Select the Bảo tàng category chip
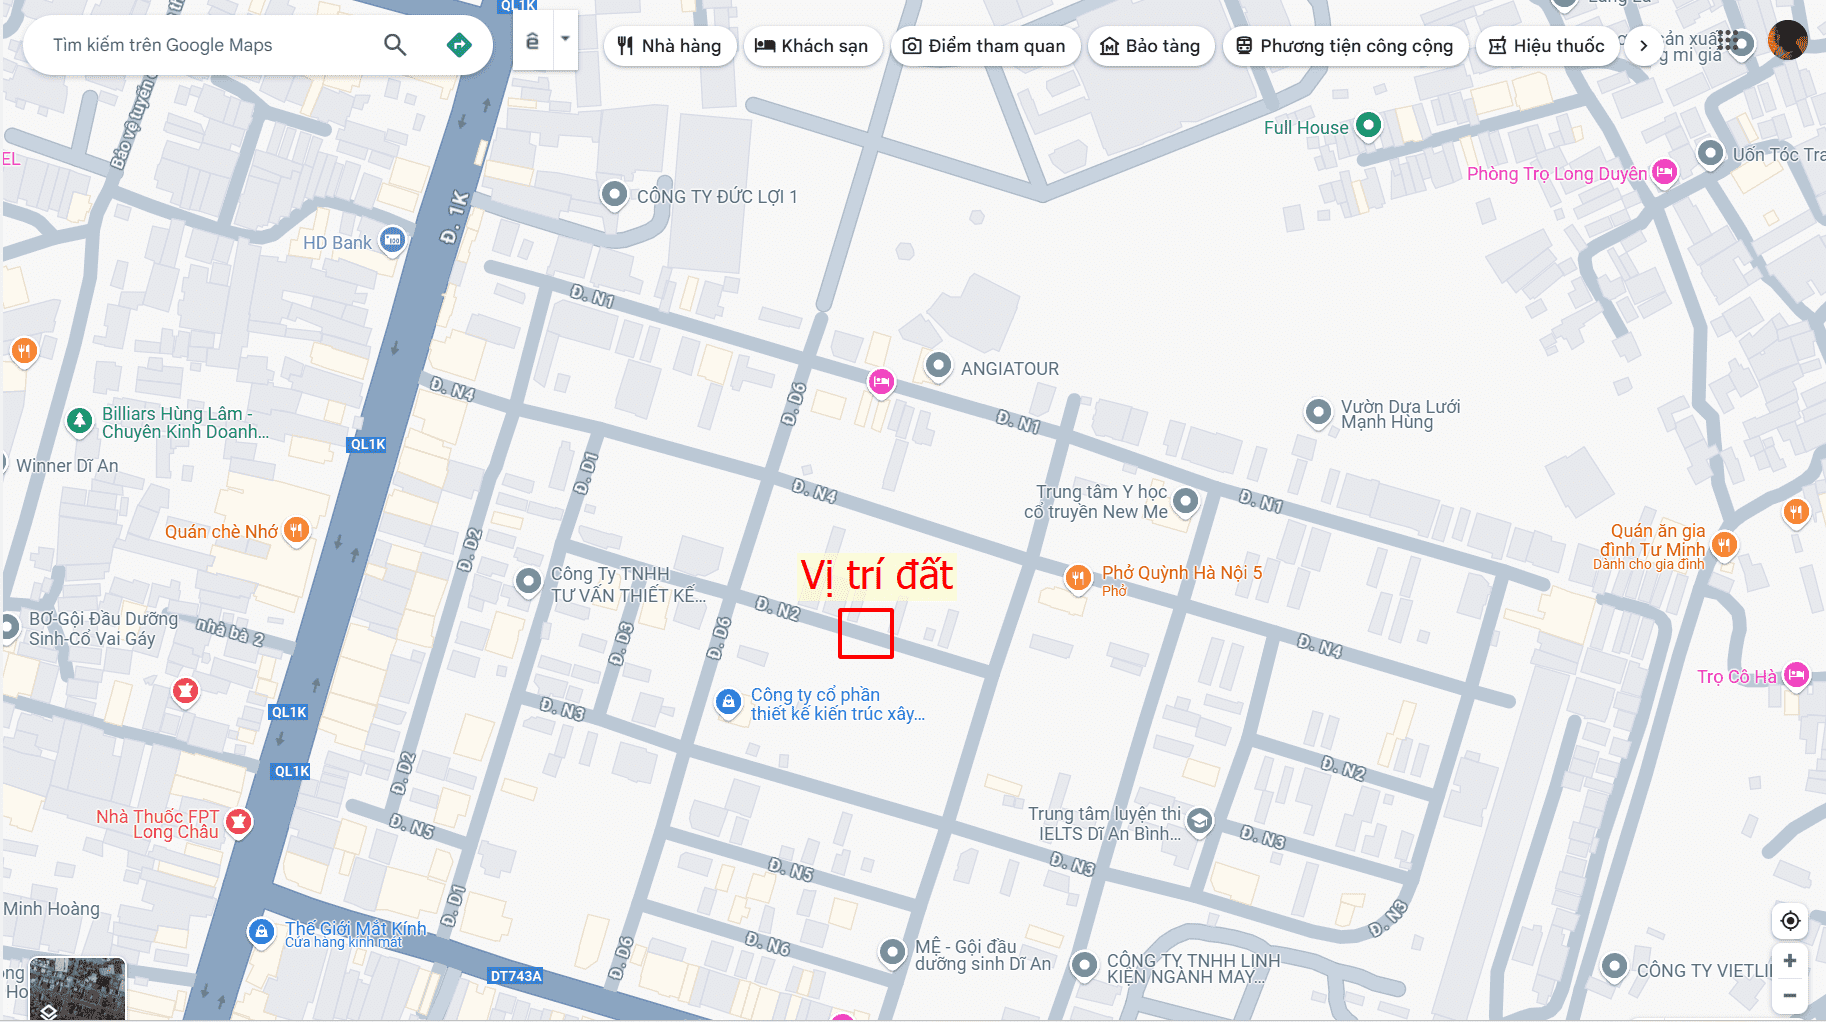The width and height of the screenshot is (1826, 1022). point(1151,46)
